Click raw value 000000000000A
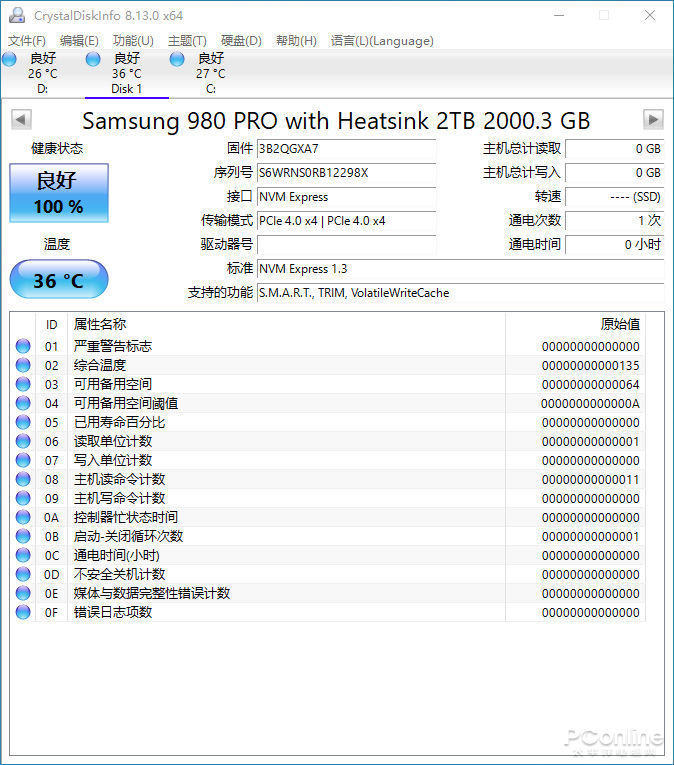 point(590,403)
